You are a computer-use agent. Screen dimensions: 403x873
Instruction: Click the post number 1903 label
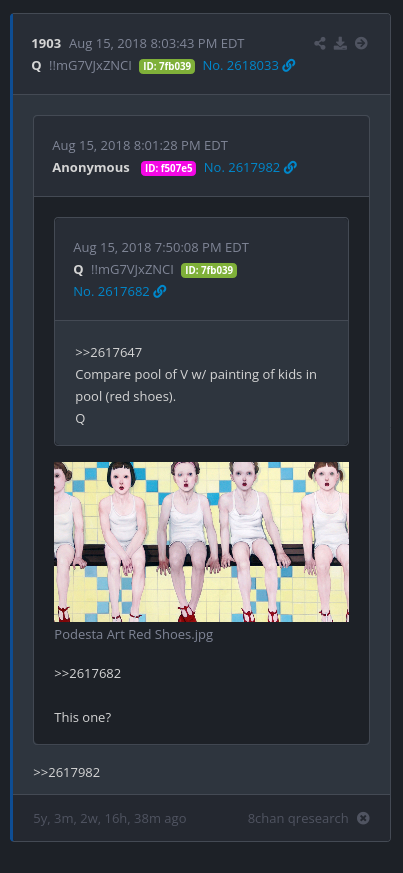pyautogui.click(x=46, y=43)
